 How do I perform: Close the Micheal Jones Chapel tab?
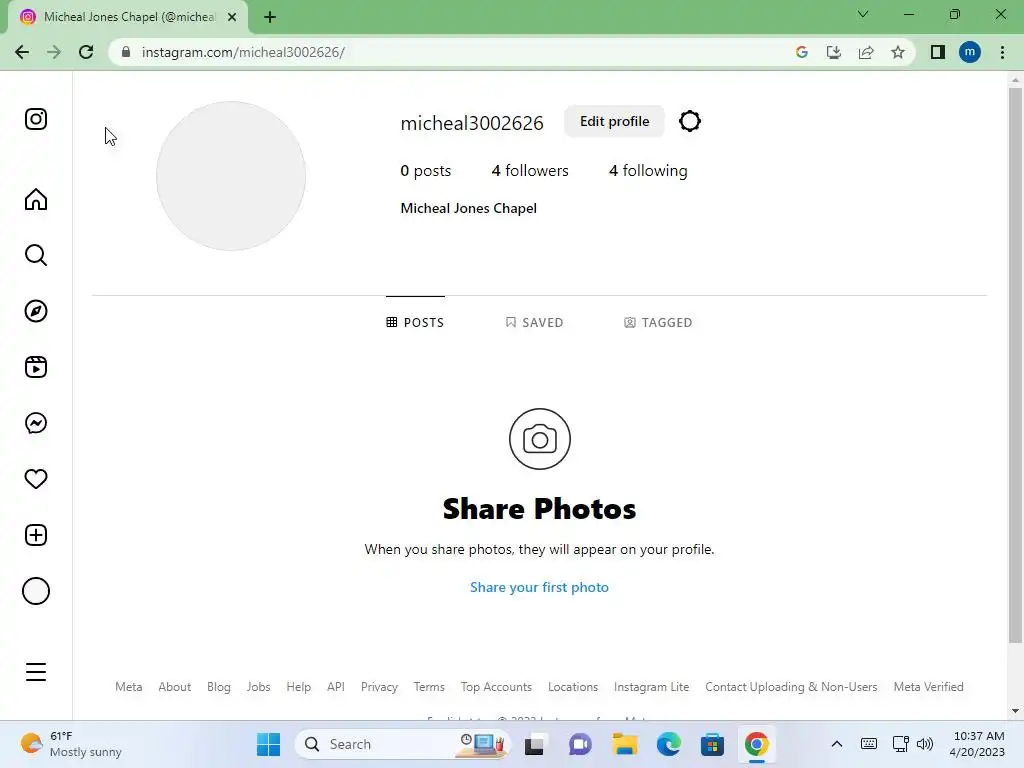(x=232, y=17)
